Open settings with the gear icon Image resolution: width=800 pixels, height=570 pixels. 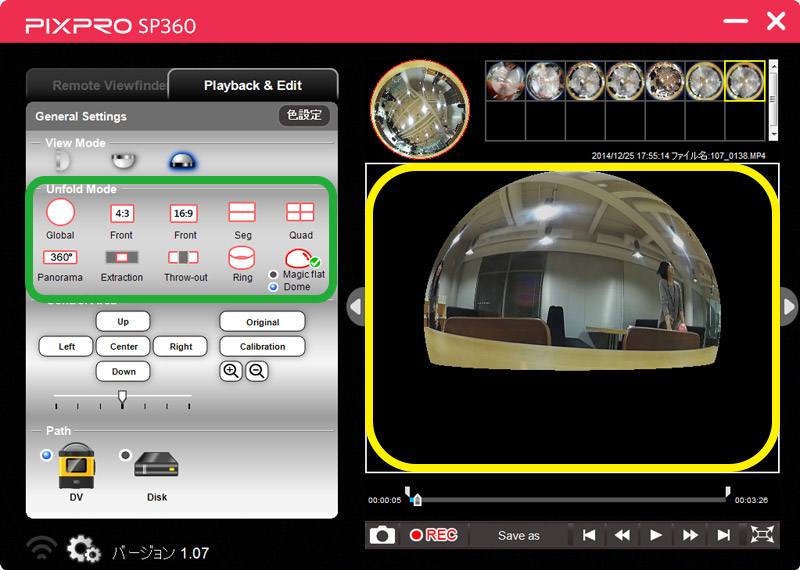tap(83, 549)
